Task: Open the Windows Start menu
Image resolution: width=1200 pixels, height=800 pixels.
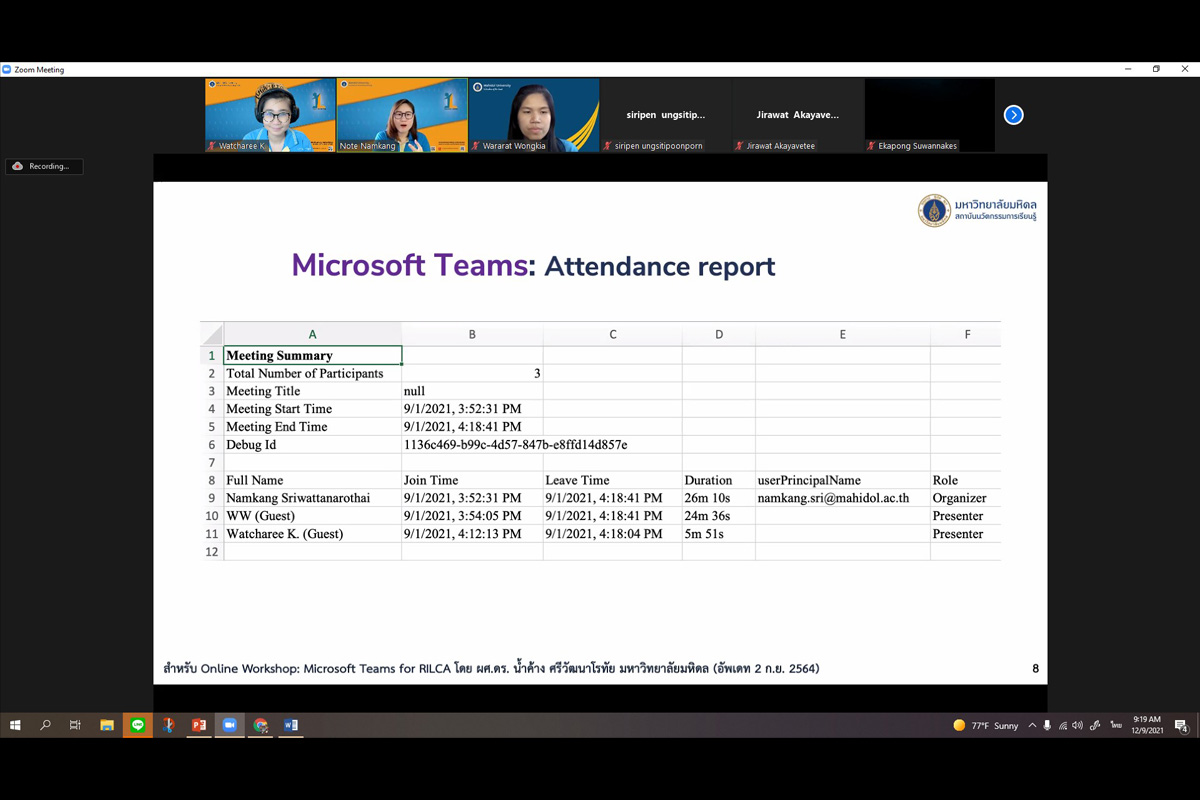Action: [15, 725]
